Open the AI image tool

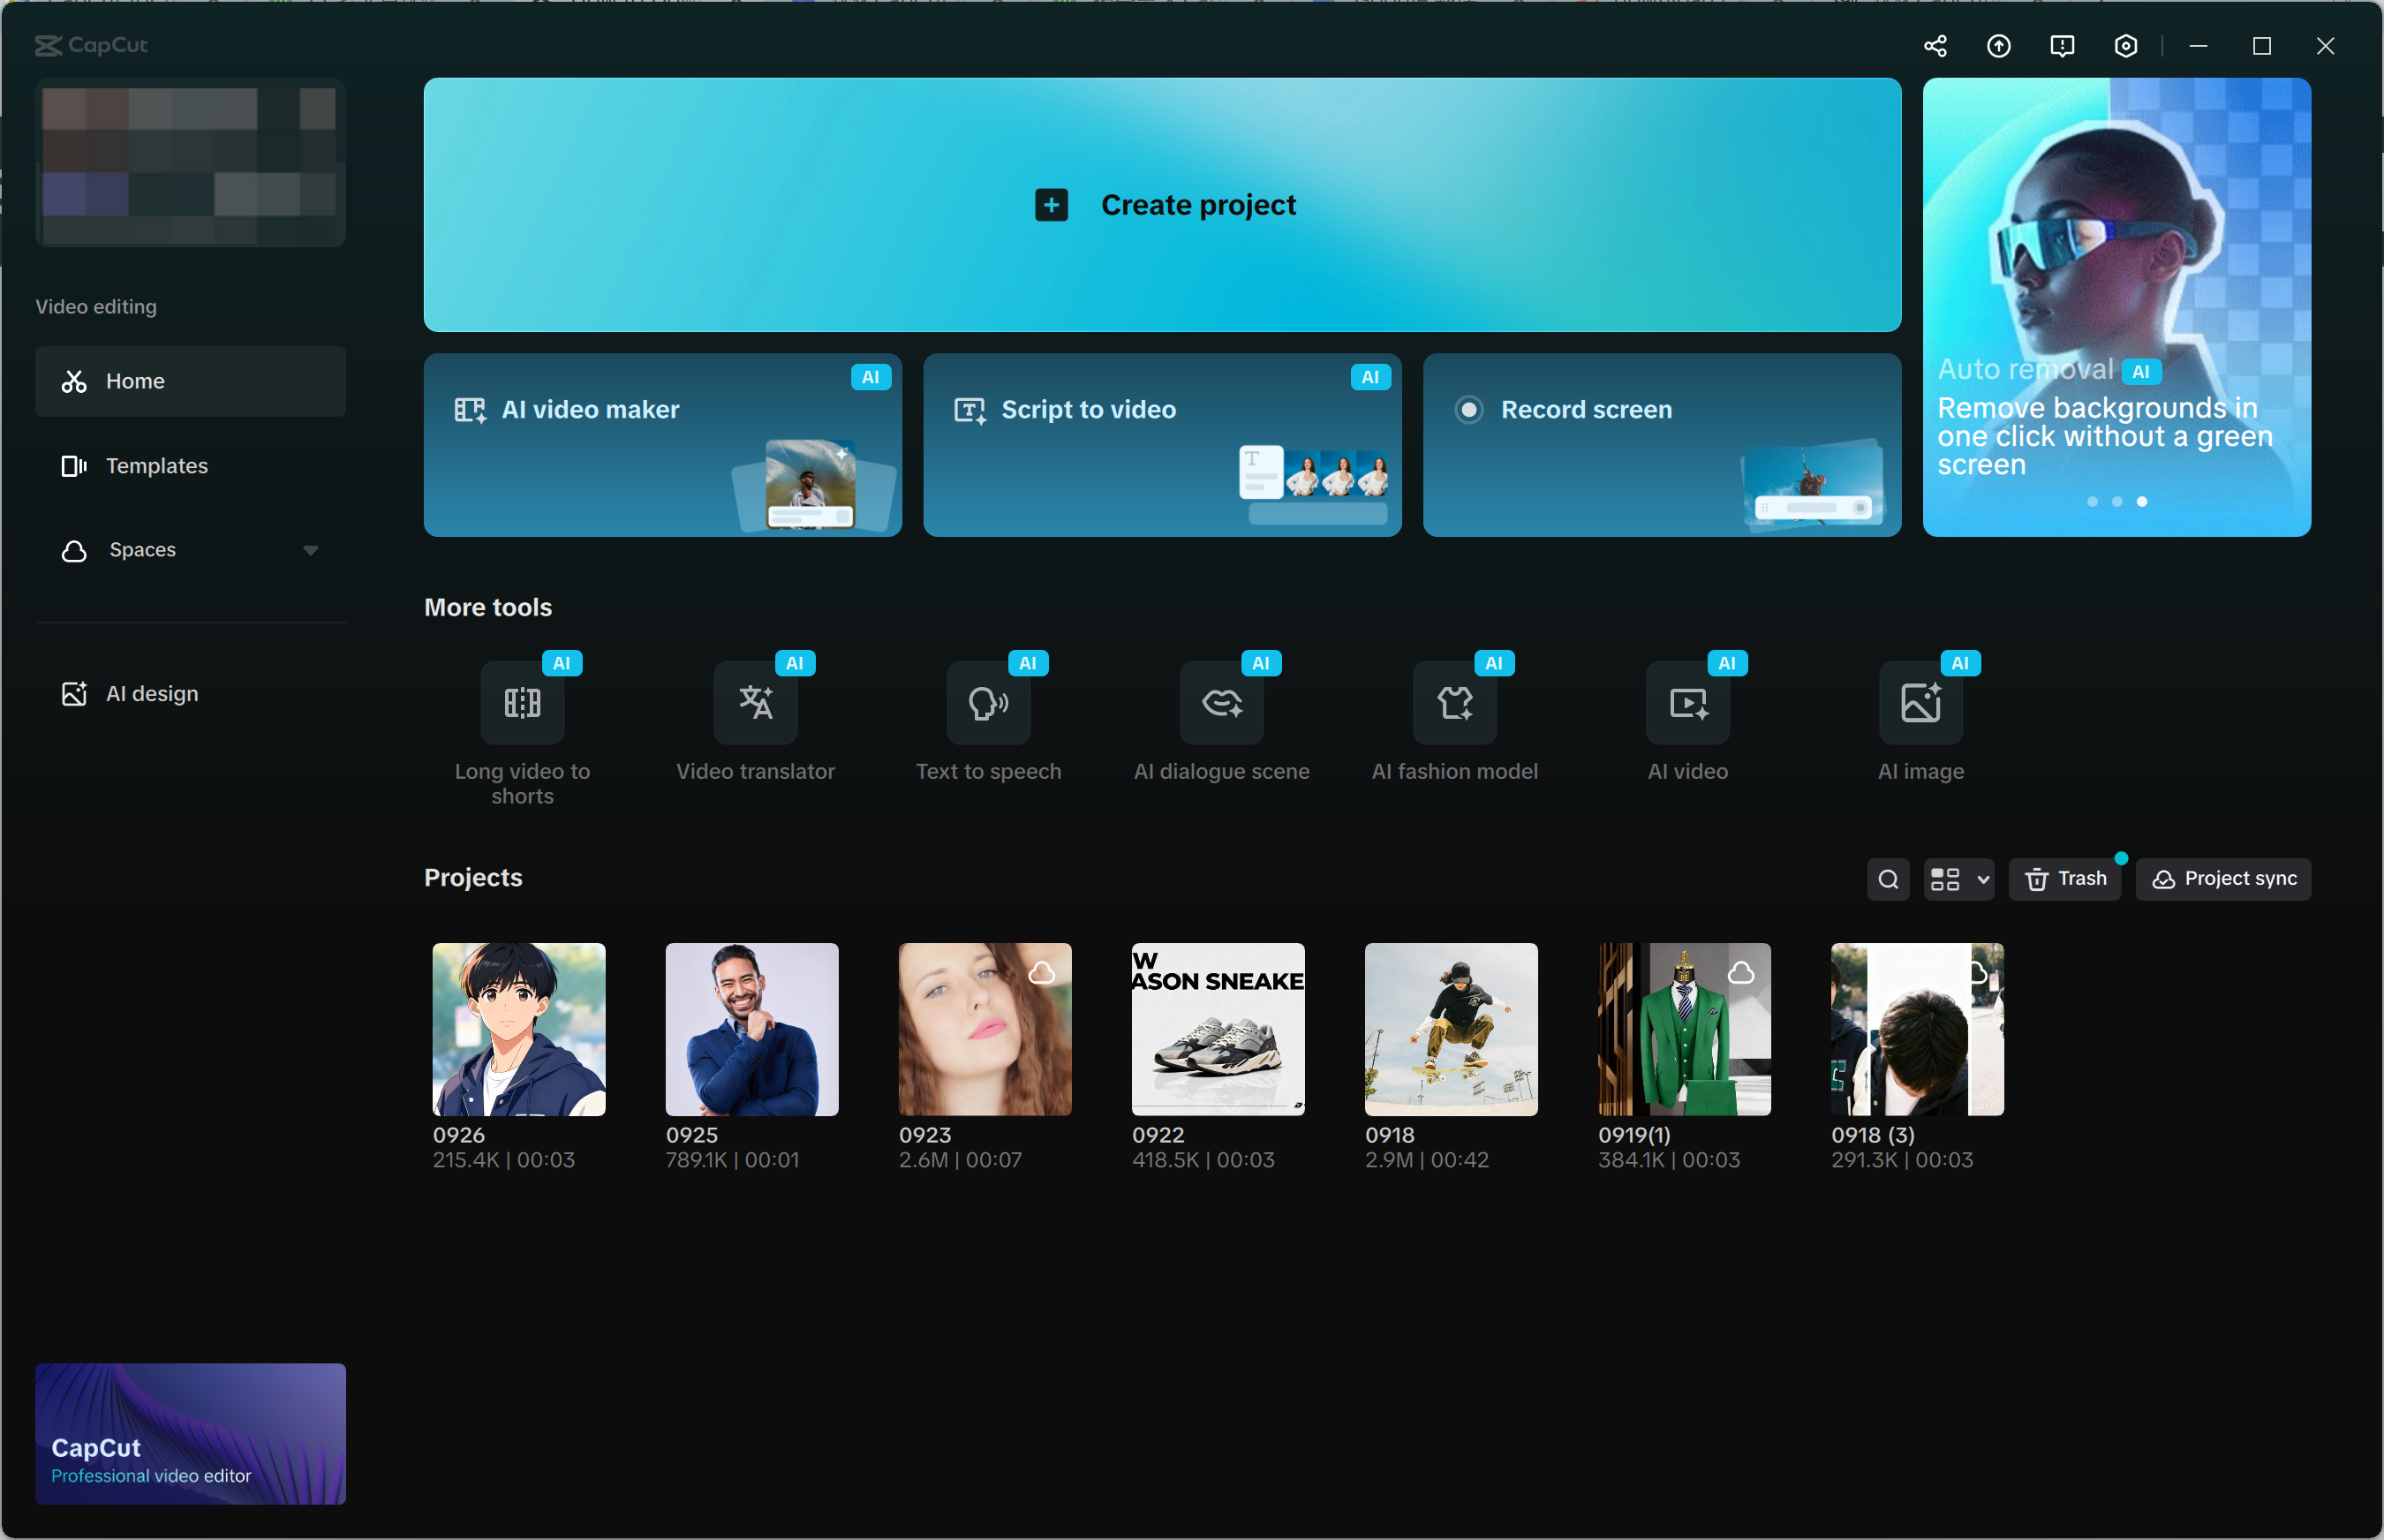point(1920,703)
